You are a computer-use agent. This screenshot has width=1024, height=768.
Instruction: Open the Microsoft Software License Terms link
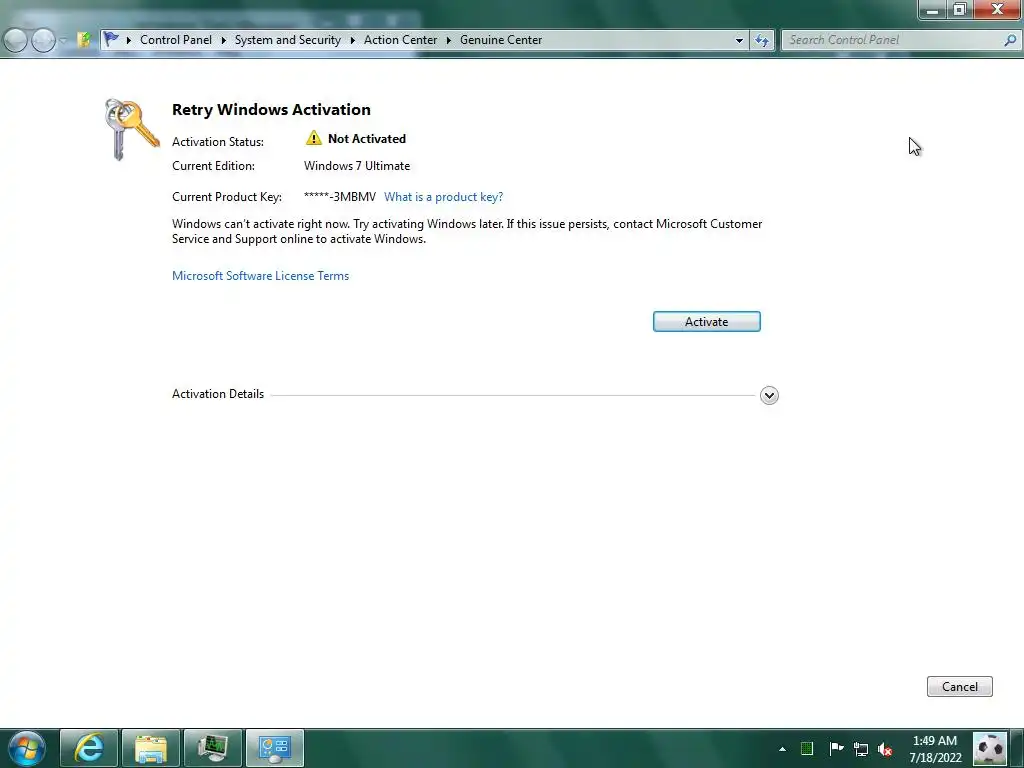(261, 276)
